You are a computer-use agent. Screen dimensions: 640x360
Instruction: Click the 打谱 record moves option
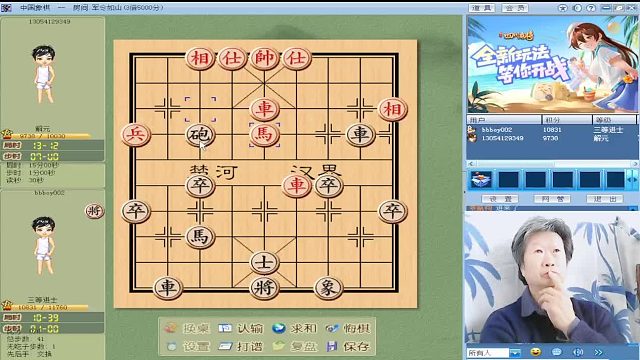[240, 346]
